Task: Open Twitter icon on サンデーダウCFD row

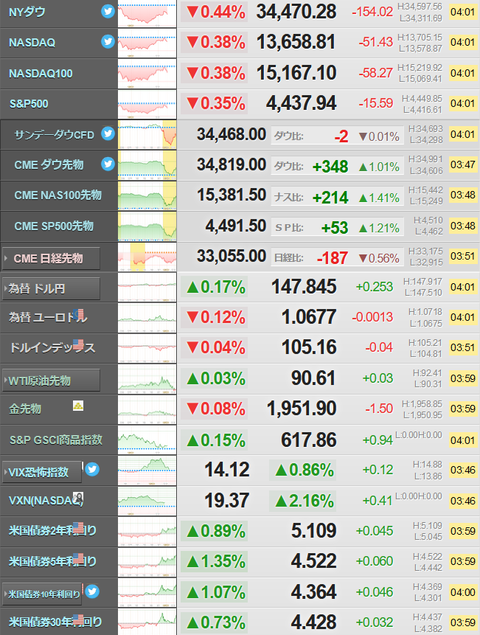Action: coord(108,133)
